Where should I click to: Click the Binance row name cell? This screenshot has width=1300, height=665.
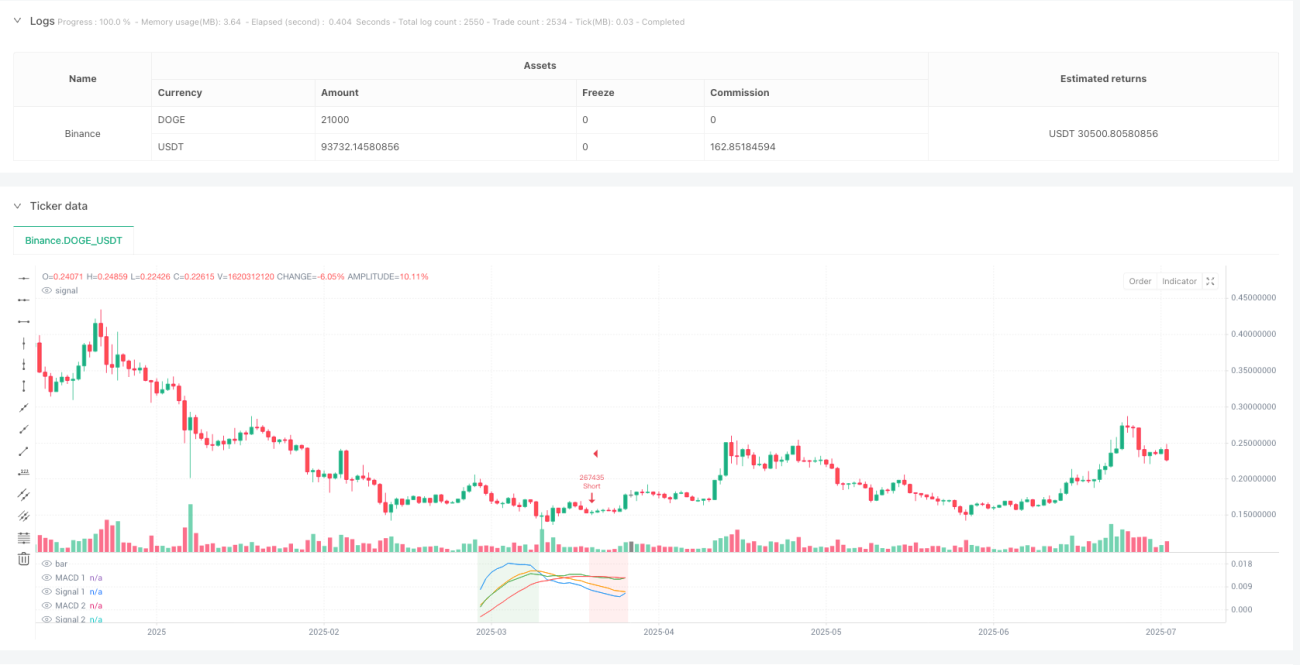82,133
